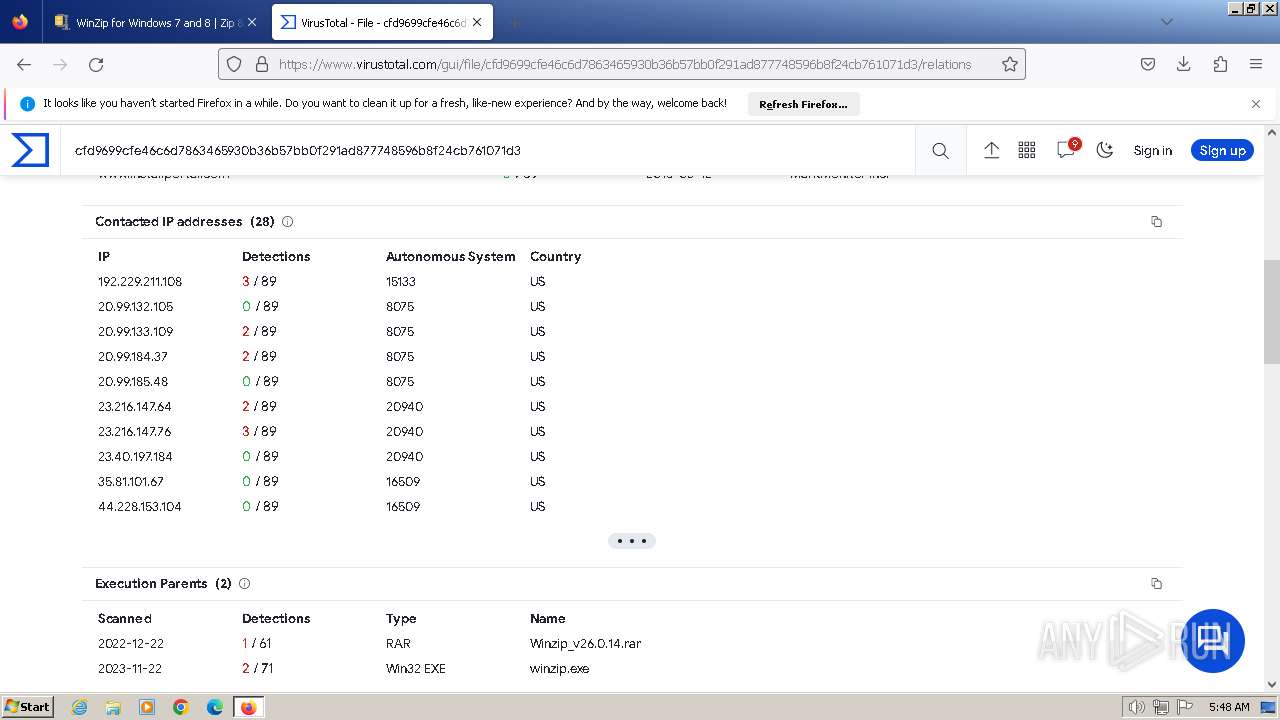
Task: Open IP 44.228.153.104
Action: point(140,507)
